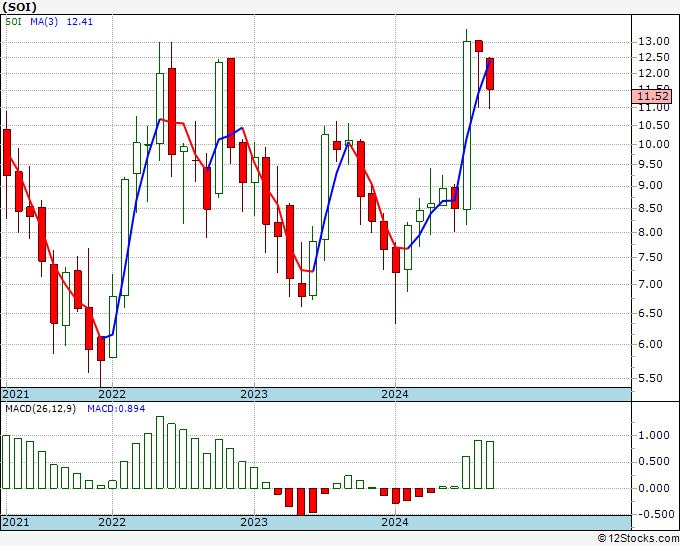The image size is (680, 546).
Task: Click the 2021 label on MACD time axis
Action: click(x=16, y=522)
